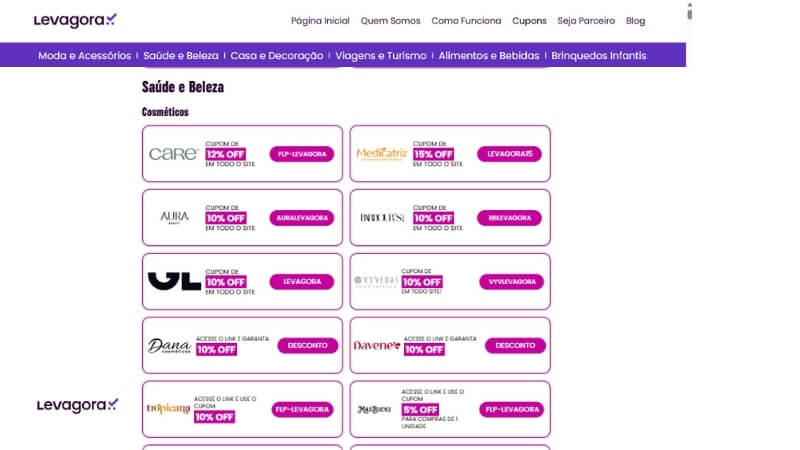The image size is (800, 450).
Task: Click the page scrollbar thumb
Action: [x=690, y=14]
